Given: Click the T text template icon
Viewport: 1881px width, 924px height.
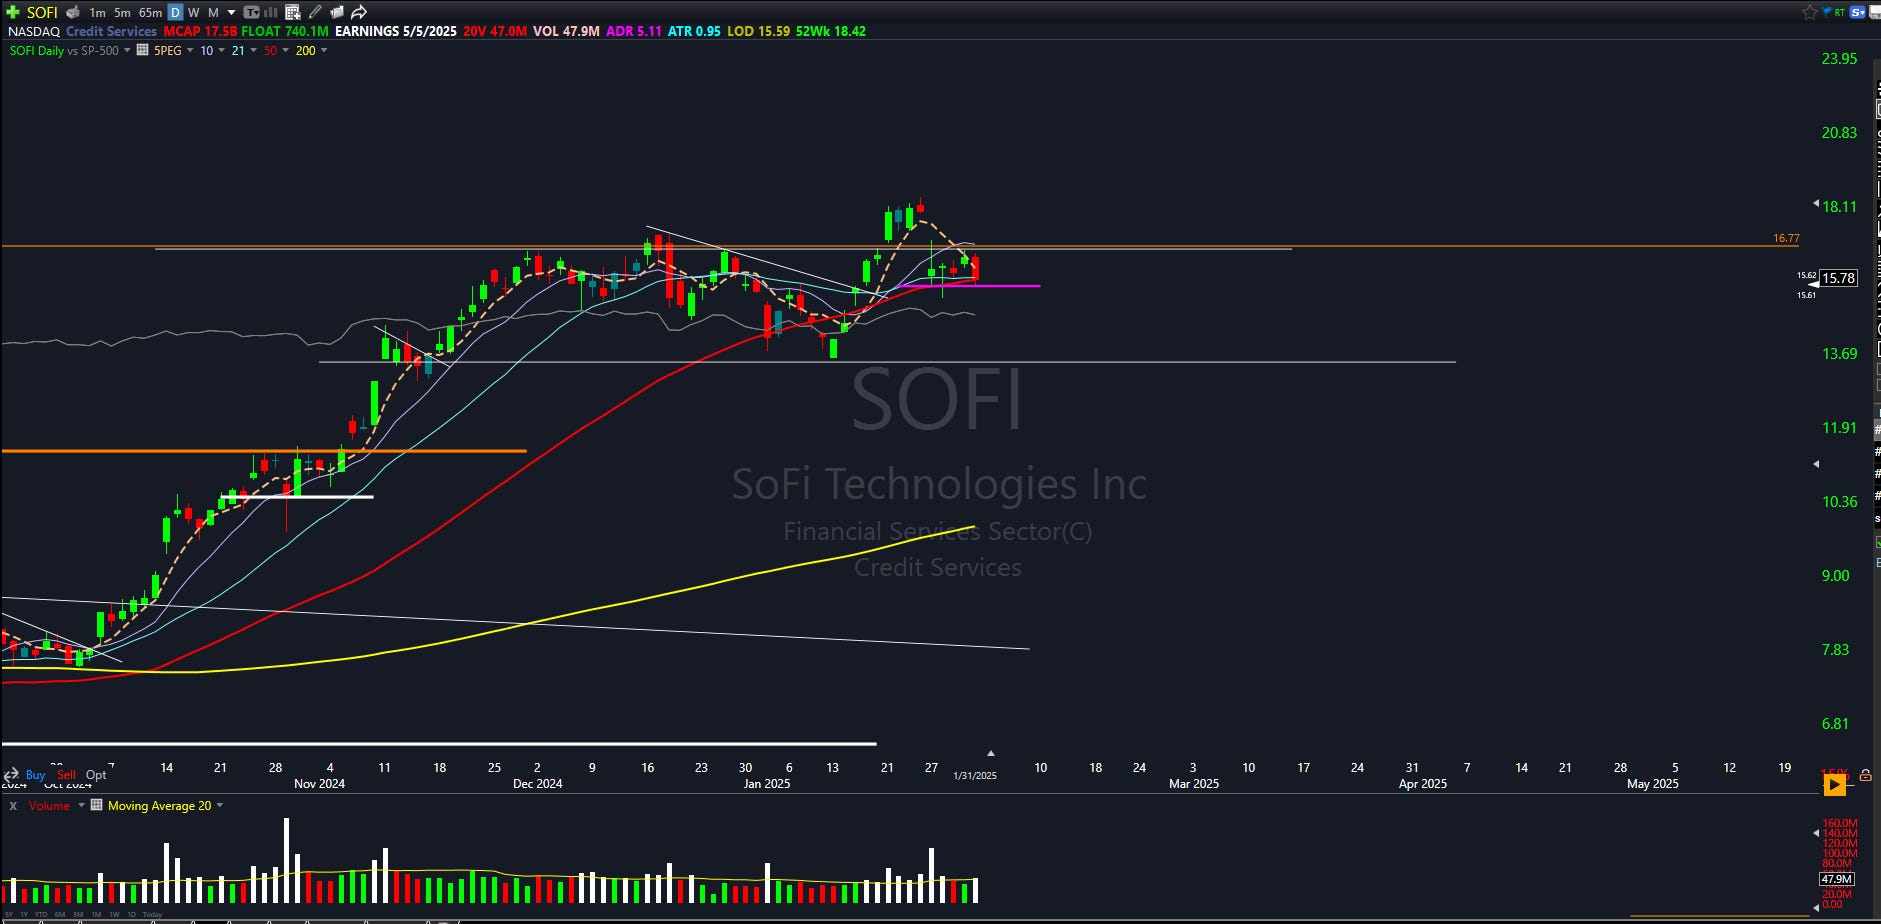Looking at the screenshot, I should (x=251, y=12).
